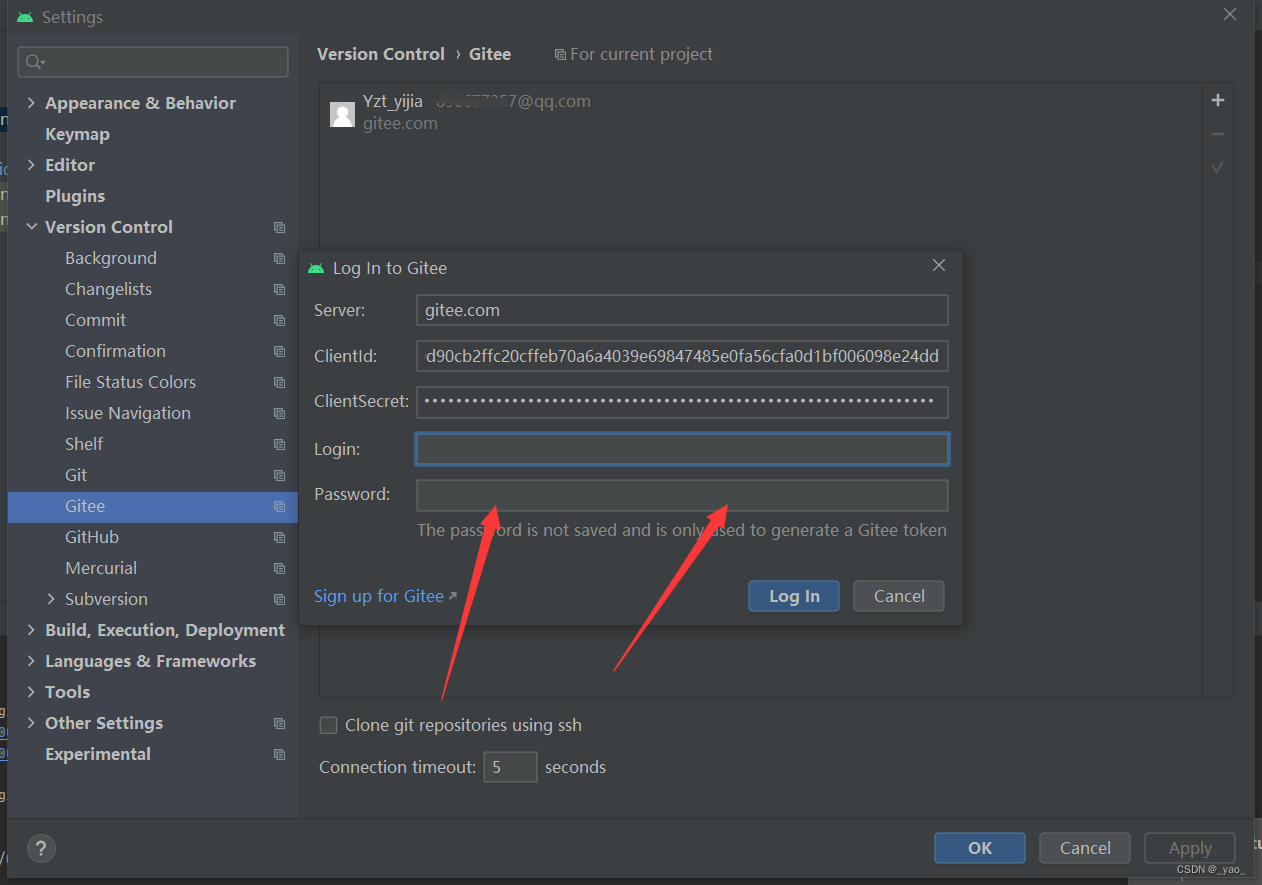1262x885 pixels.
Task: Expand the Editor section
Action: pyautogui.click(x=31, y=165)
